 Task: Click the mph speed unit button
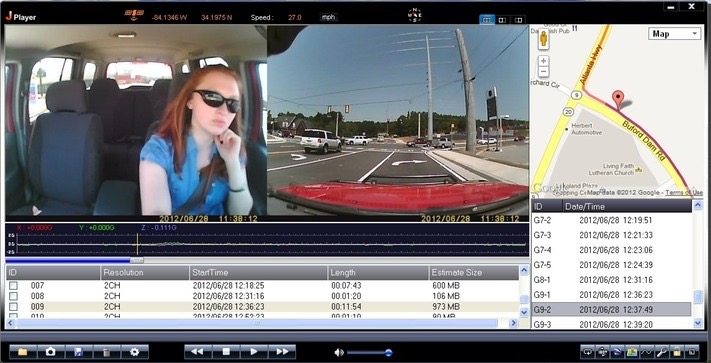pyautogui.click(x=328, y=17)
